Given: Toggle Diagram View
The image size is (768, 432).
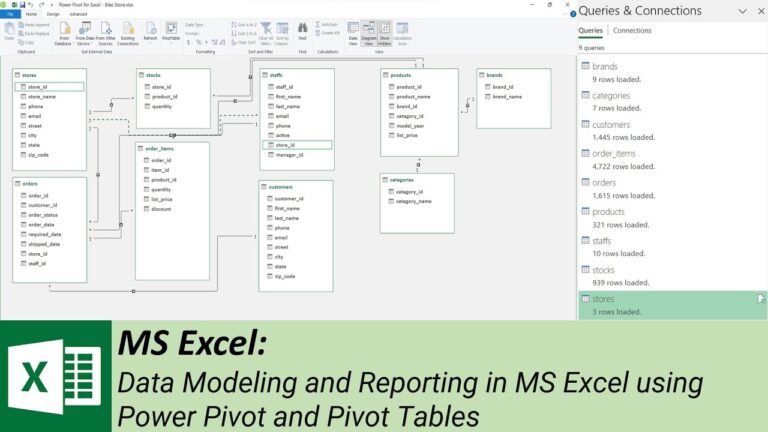Looking at the screenshot, I should point(368,34).
